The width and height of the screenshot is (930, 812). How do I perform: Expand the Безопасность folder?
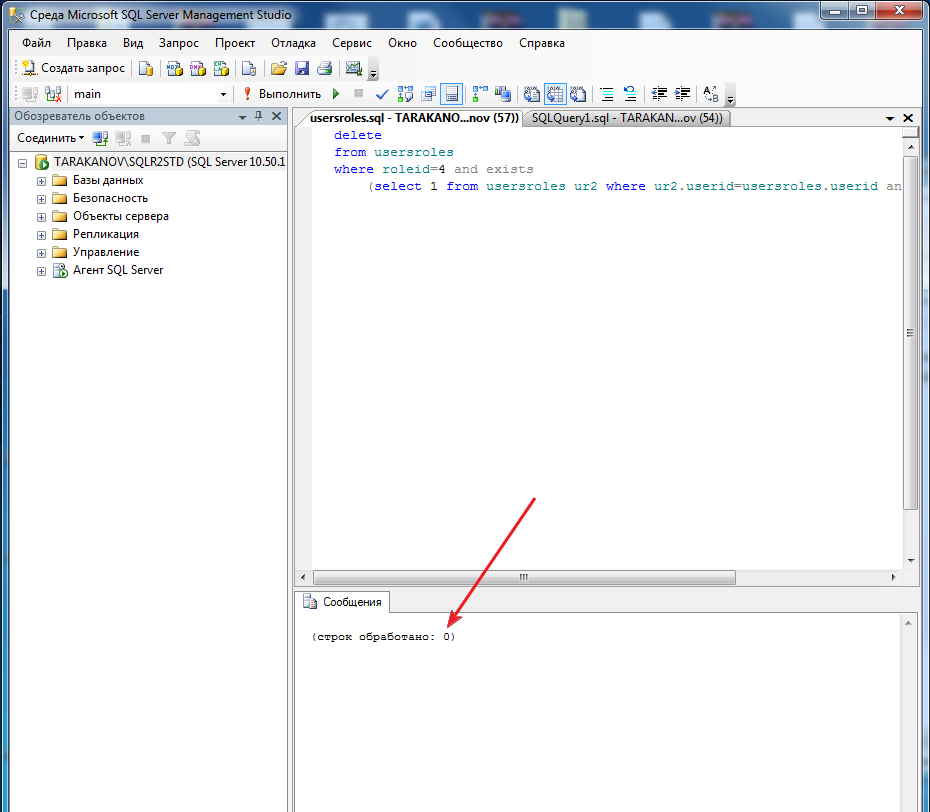(42, 199)
